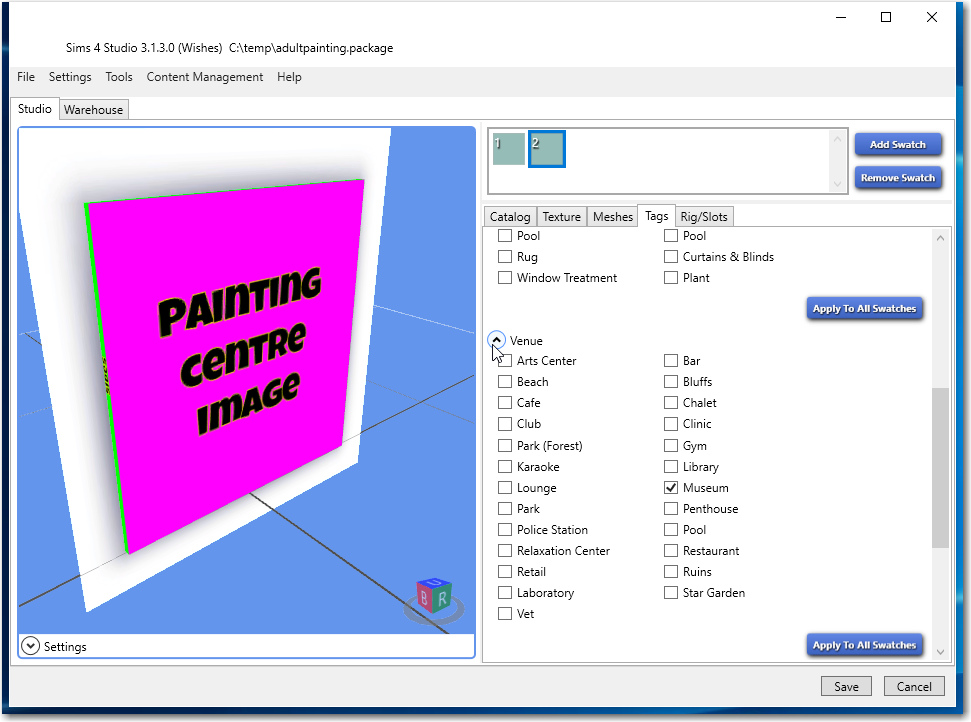Click the Add Swatch button
The height and width of the screenshot is (722, 971).
897,145
